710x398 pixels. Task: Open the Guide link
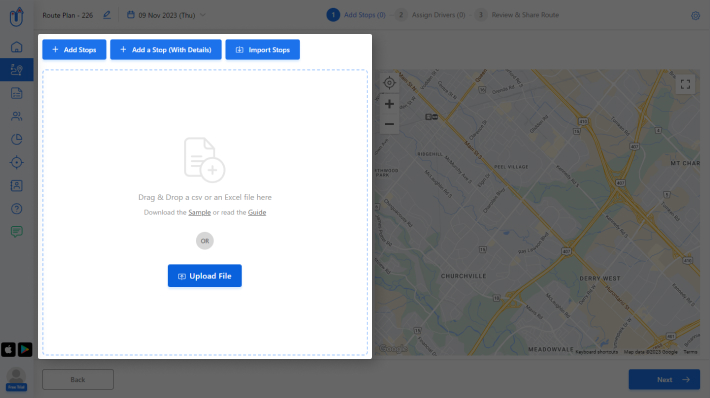pos(257,212)
